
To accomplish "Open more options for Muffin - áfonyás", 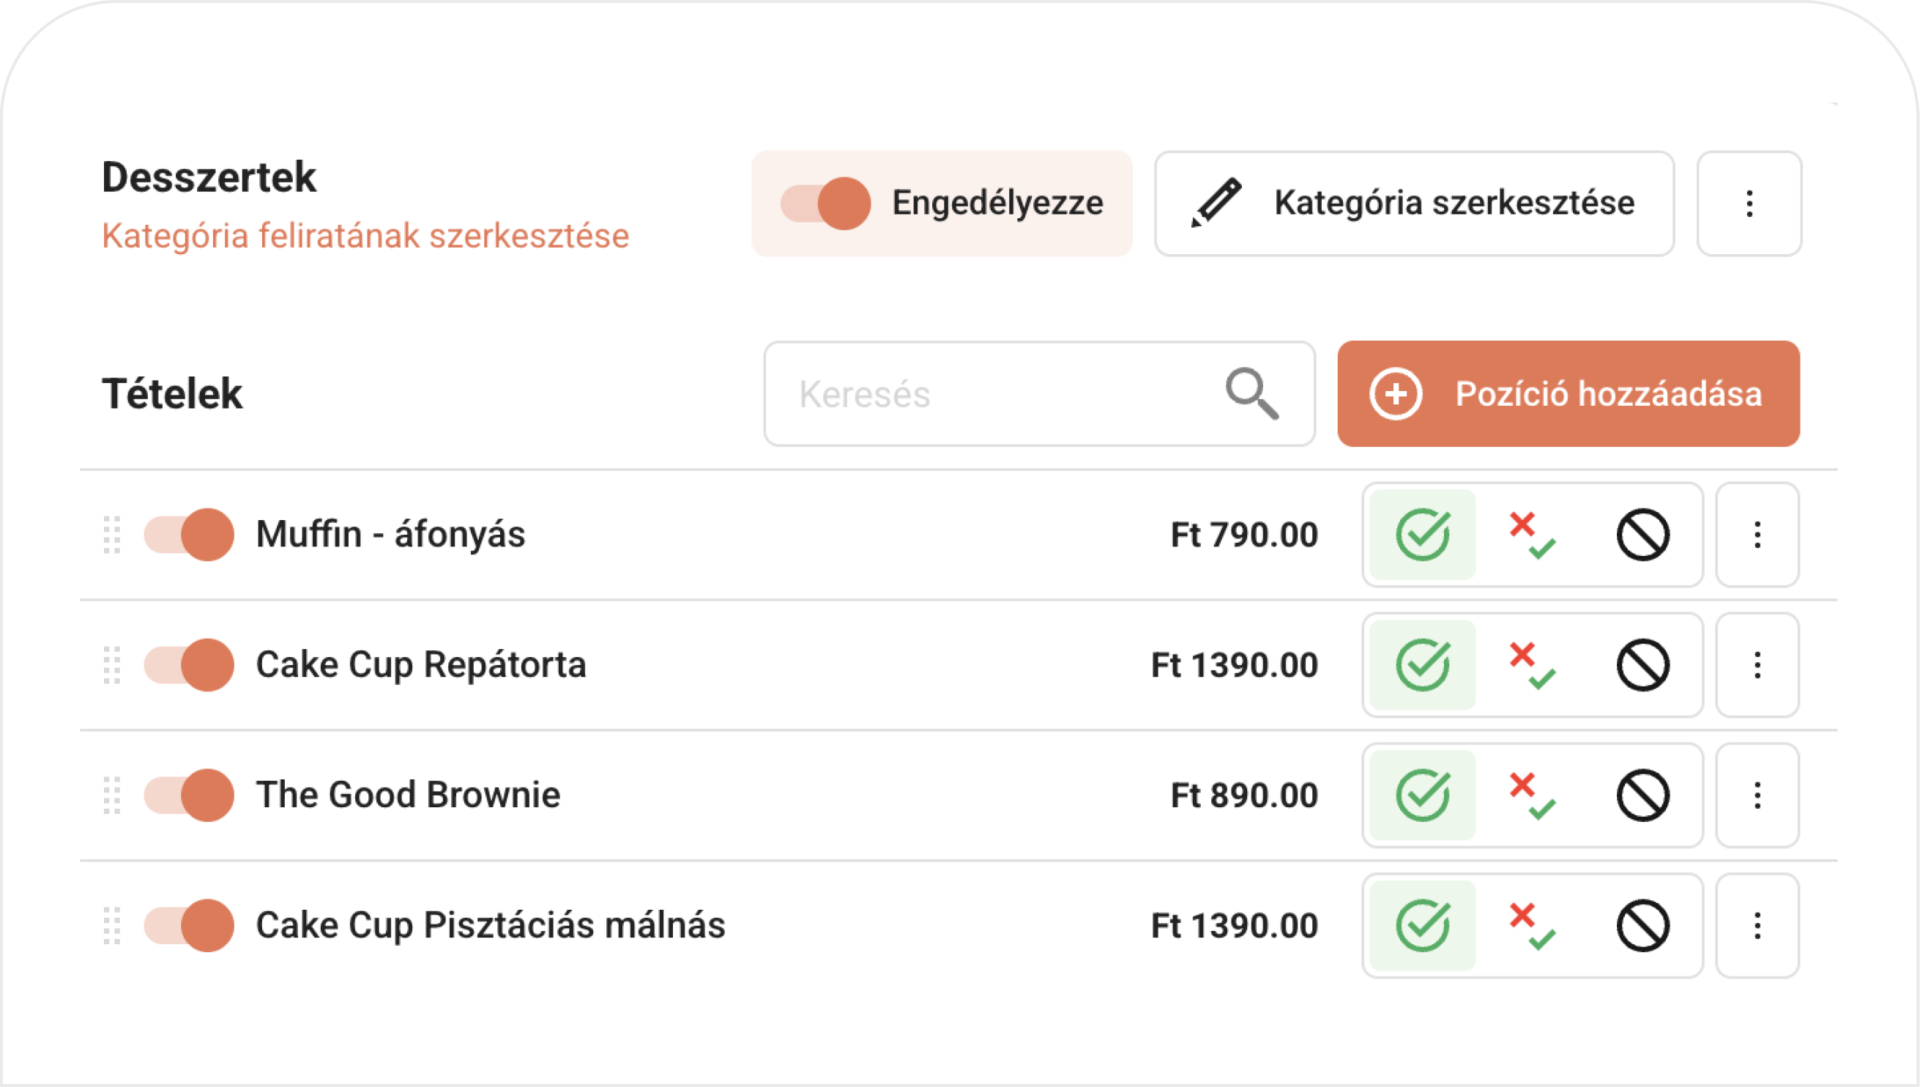I will point(1757,535).
